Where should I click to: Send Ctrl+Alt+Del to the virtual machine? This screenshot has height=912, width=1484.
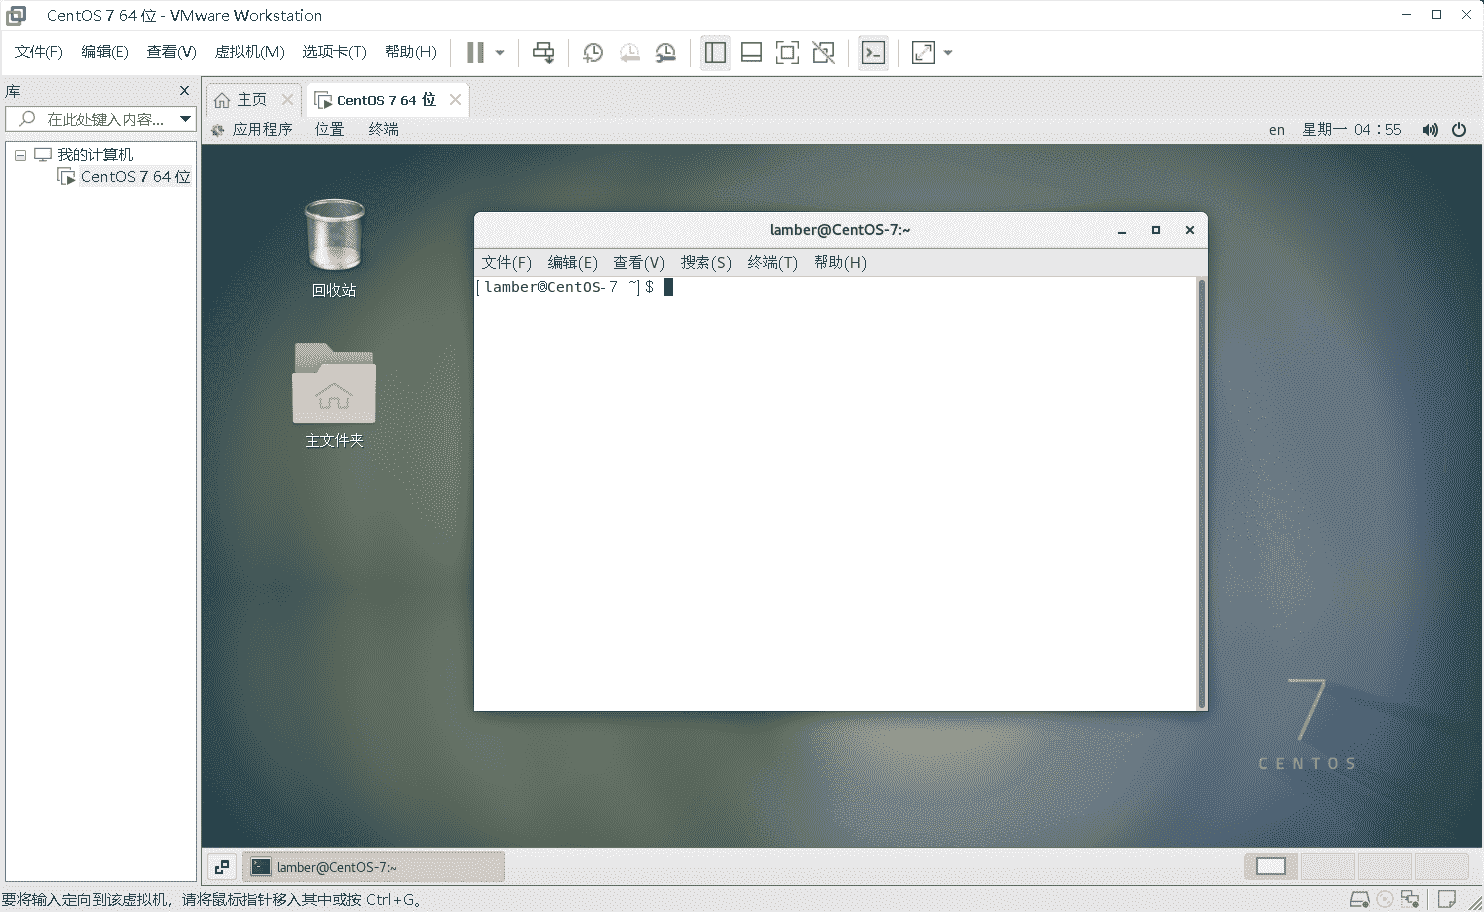[543, 53]
